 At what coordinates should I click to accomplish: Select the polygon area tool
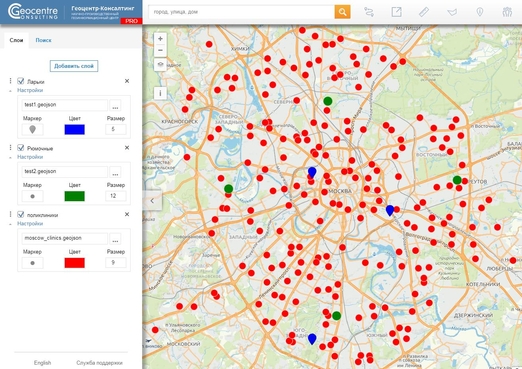[452, 12]
